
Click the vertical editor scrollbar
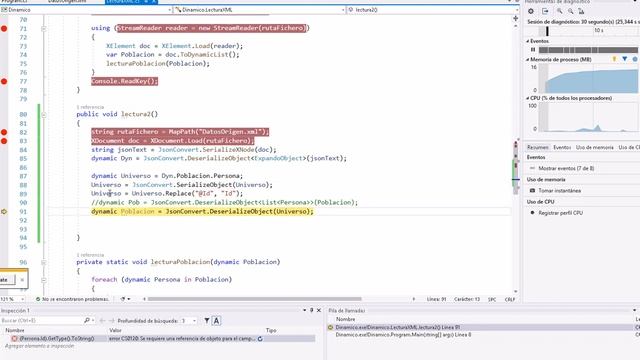coord(516,167)
